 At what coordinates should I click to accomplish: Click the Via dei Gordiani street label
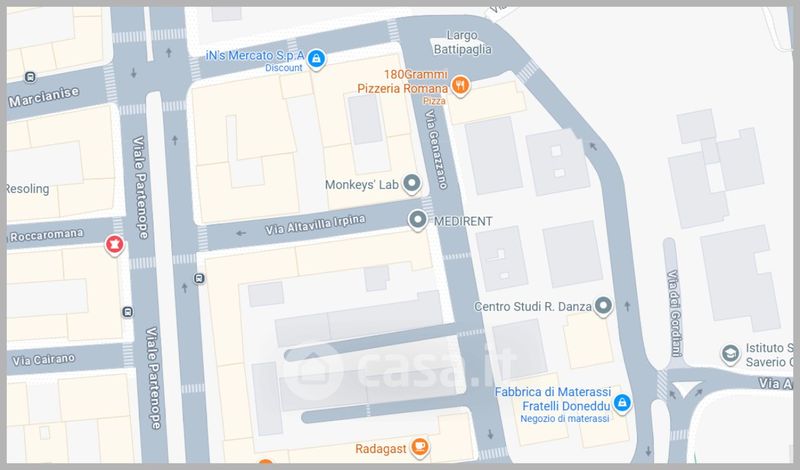674,313
